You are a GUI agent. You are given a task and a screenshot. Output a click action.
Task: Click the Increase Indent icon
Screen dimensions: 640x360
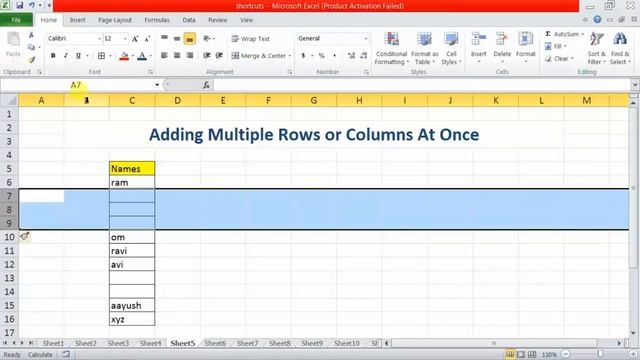coord(219,56)
